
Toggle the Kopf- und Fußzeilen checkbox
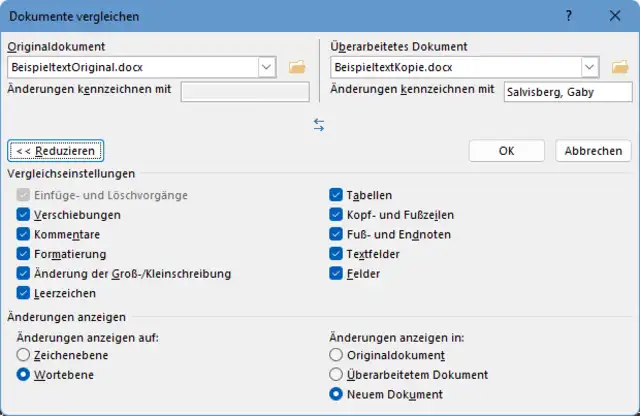pyautogui.click(x=336, y=215)
